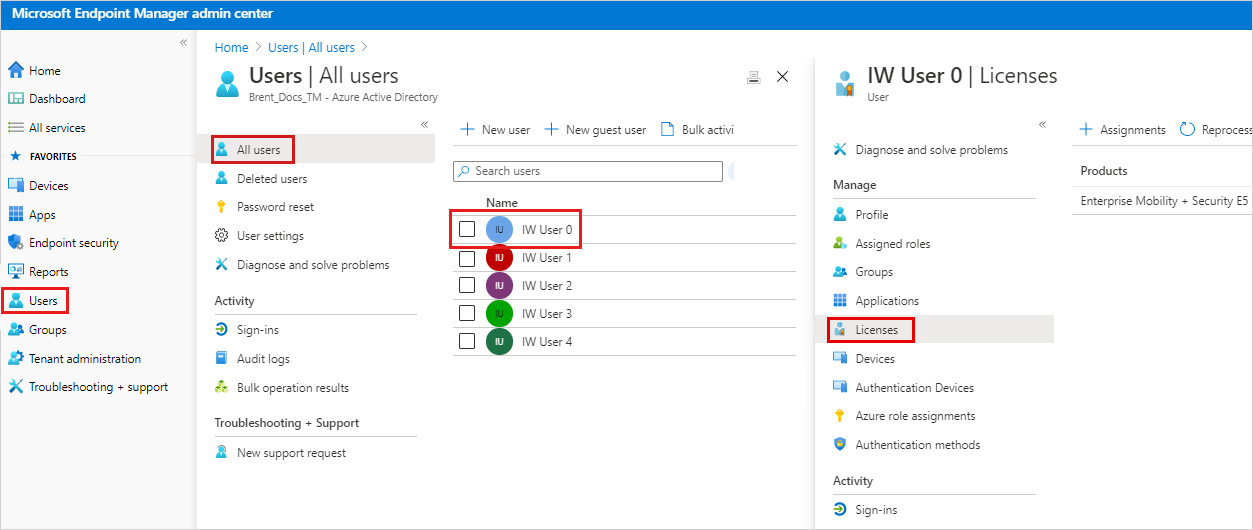This screenshot has width=1253, height=530.
Task: Click the Users | All users breadcrumb
Action: coord(311,47)
